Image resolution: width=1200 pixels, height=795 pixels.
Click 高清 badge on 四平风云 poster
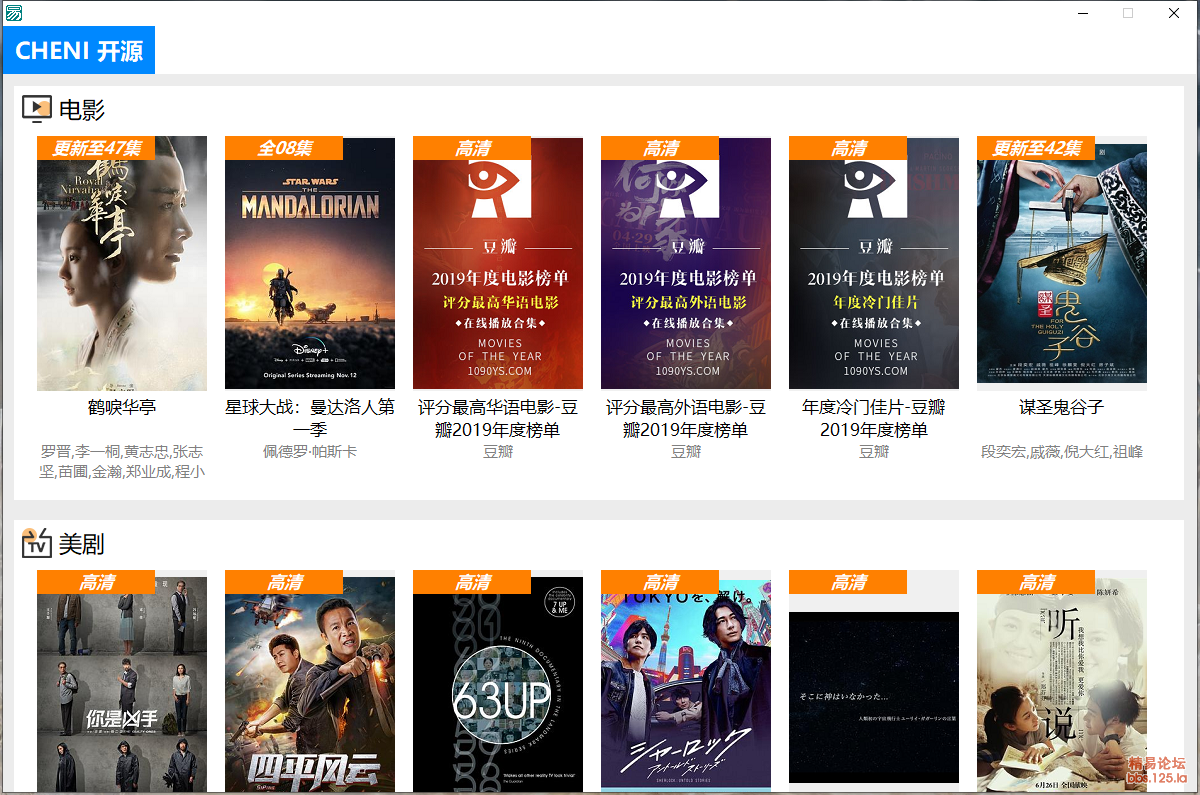coord(284,582)
